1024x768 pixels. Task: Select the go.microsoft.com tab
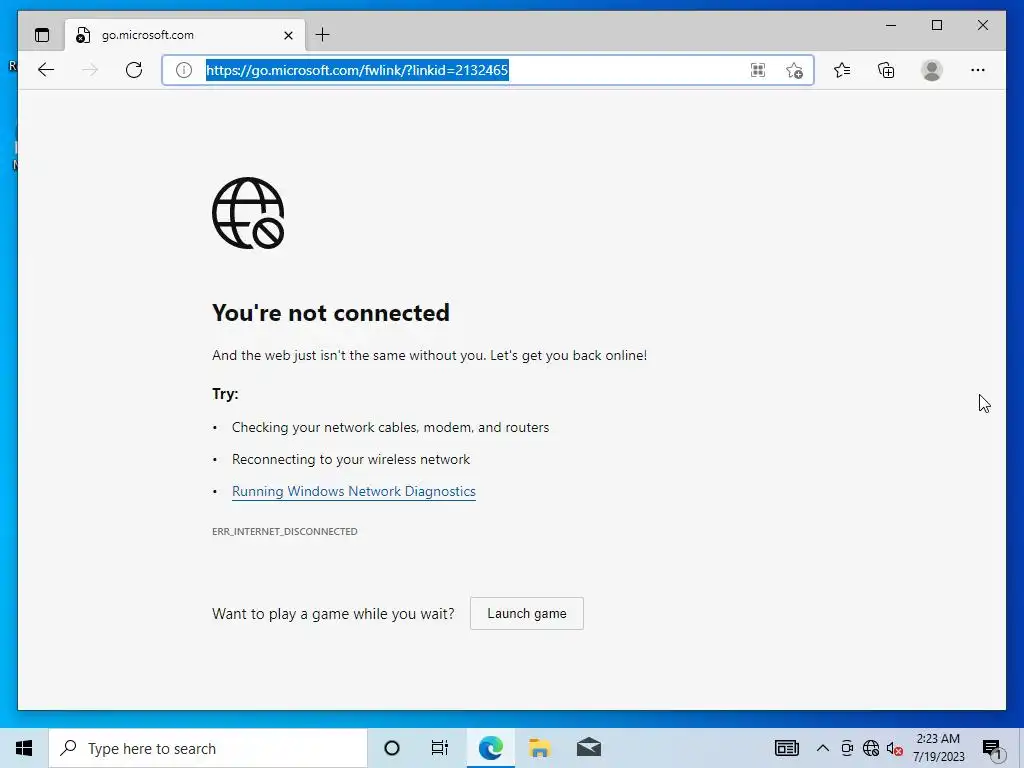click(185, 35)
